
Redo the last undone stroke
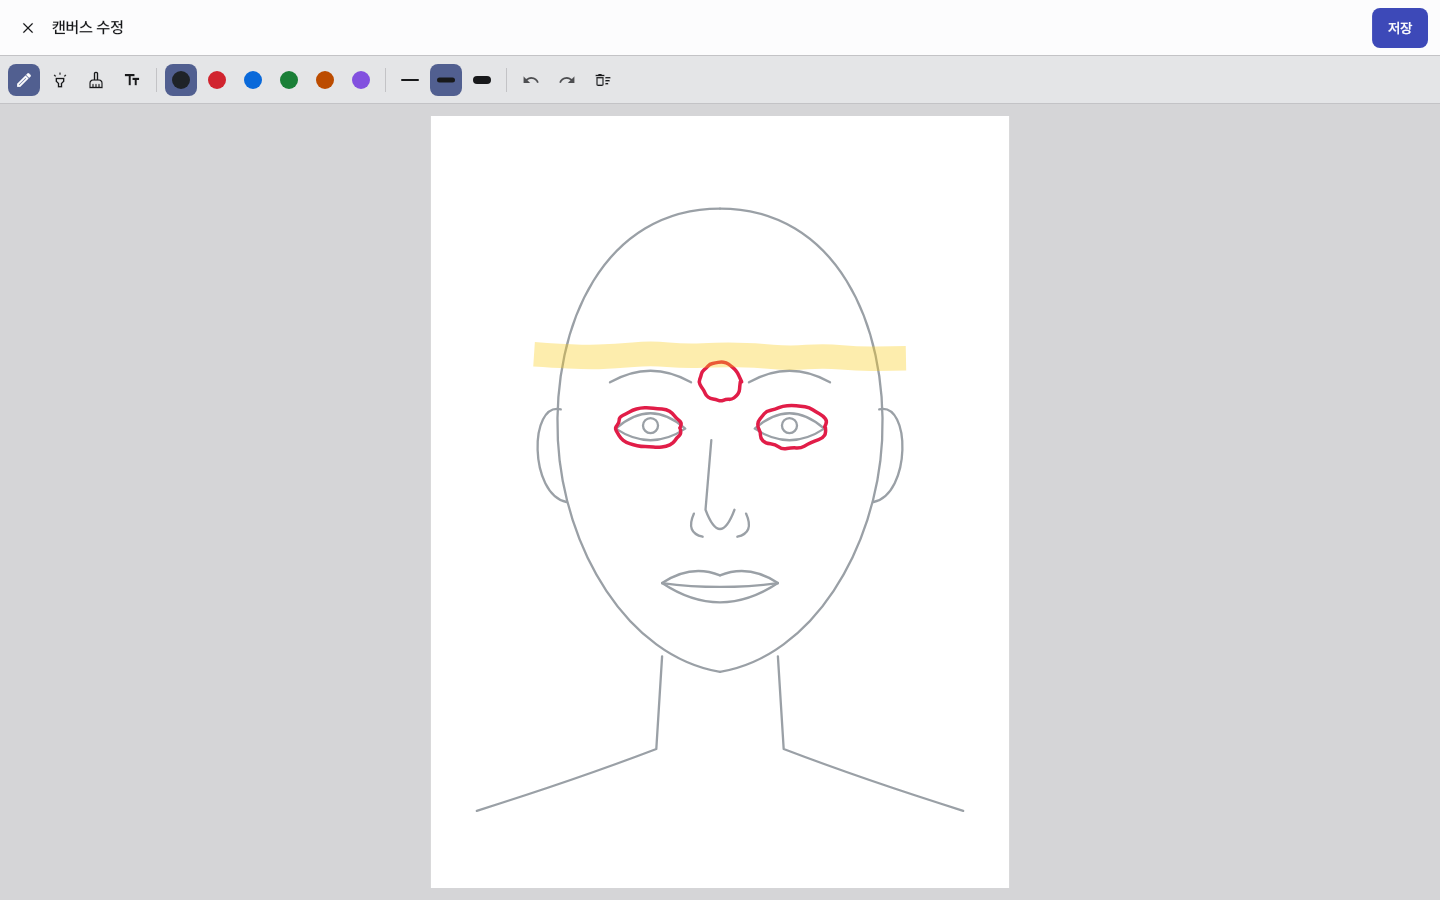coord(567,80)
